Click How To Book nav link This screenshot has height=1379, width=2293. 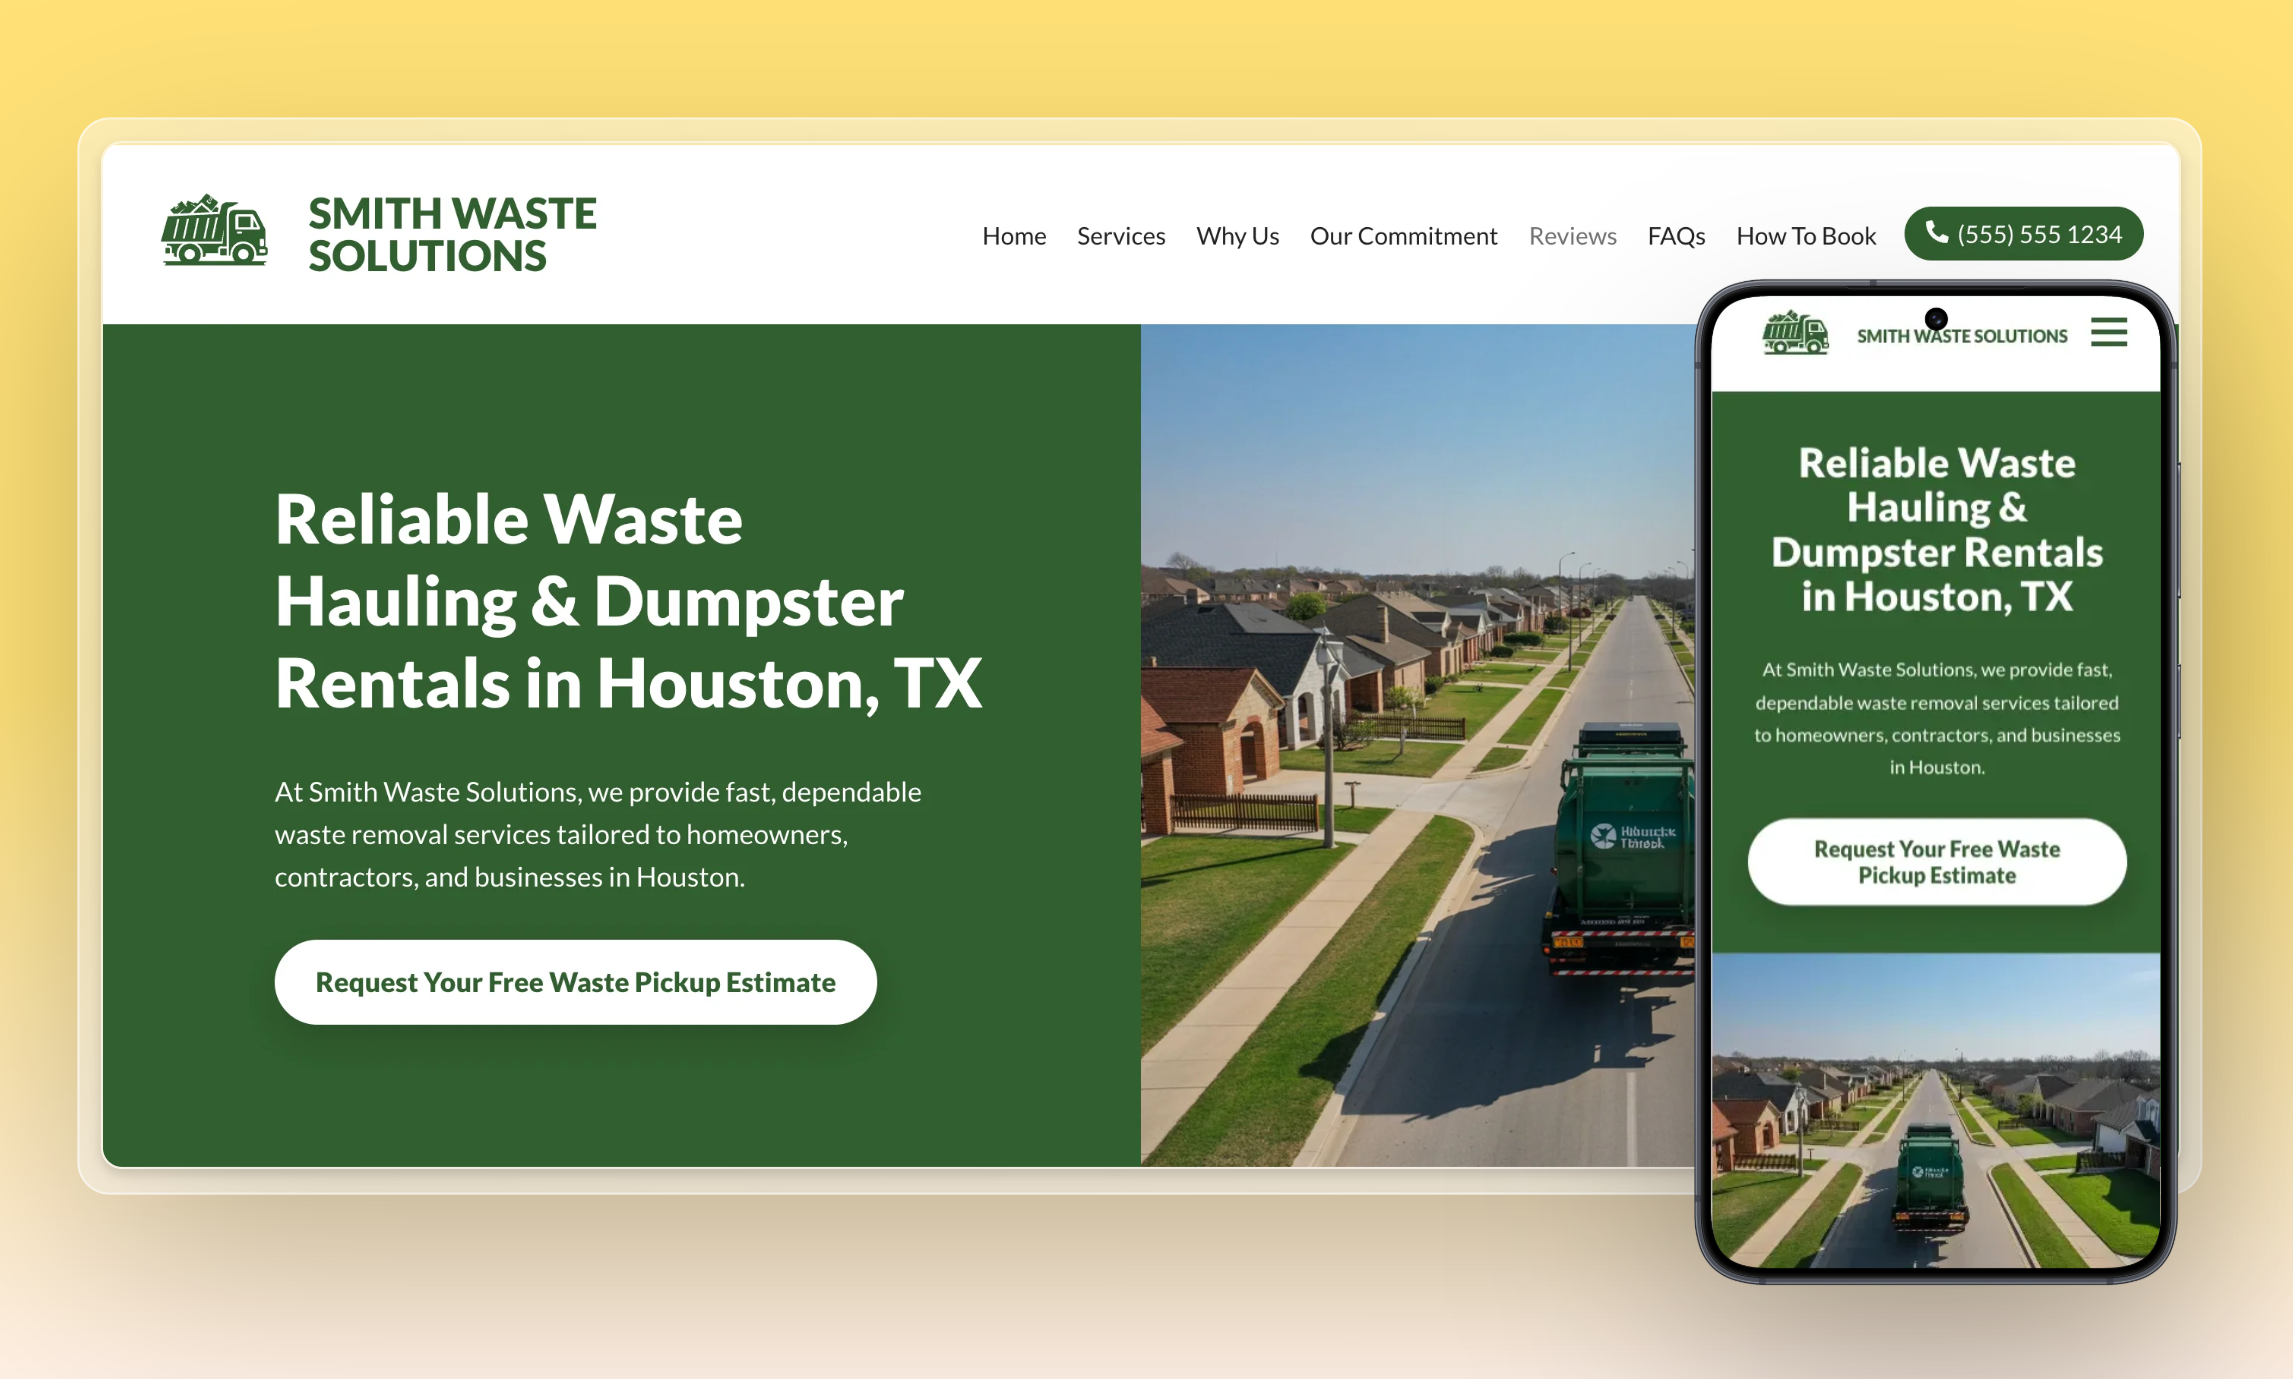coord(1805,236)
